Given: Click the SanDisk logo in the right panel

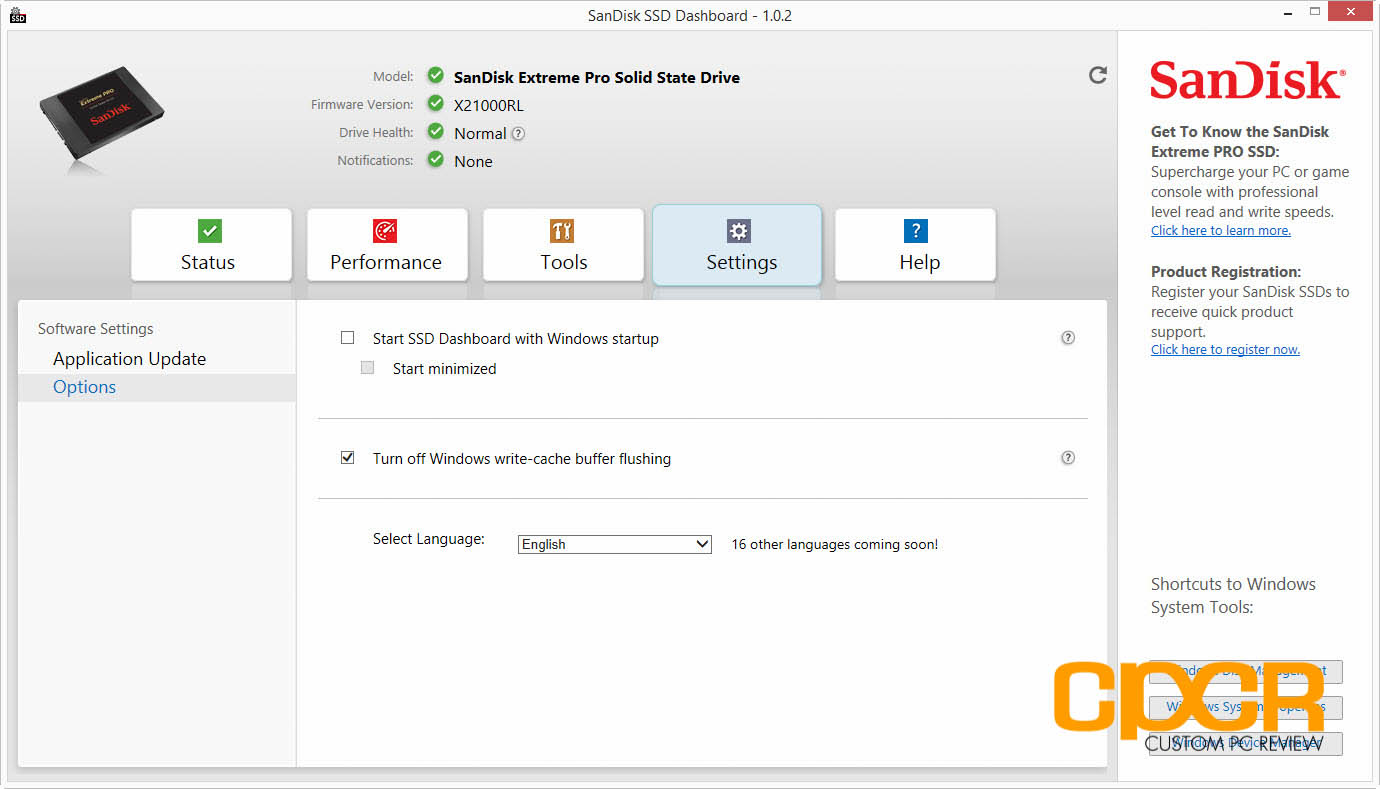Looking at the screenshot, I should (x=1247, y=81).
